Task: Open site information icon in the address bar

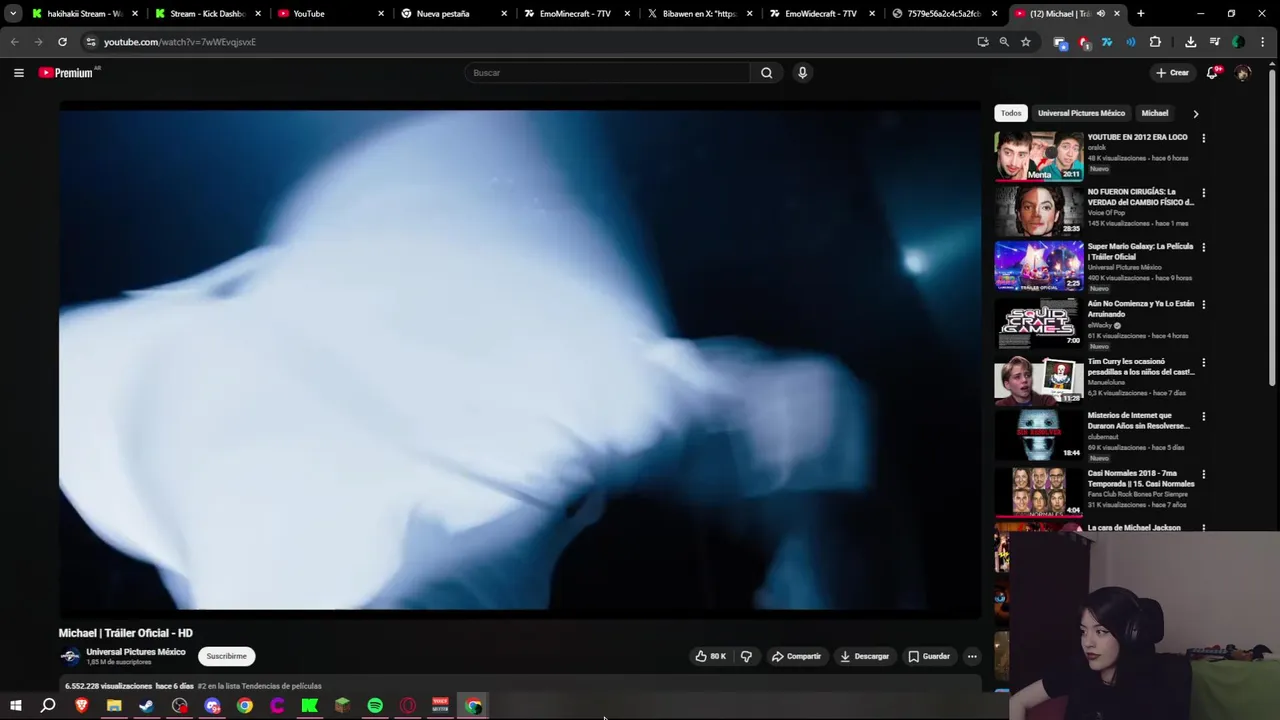Action: pyautogui.click(x=91, y=42)
